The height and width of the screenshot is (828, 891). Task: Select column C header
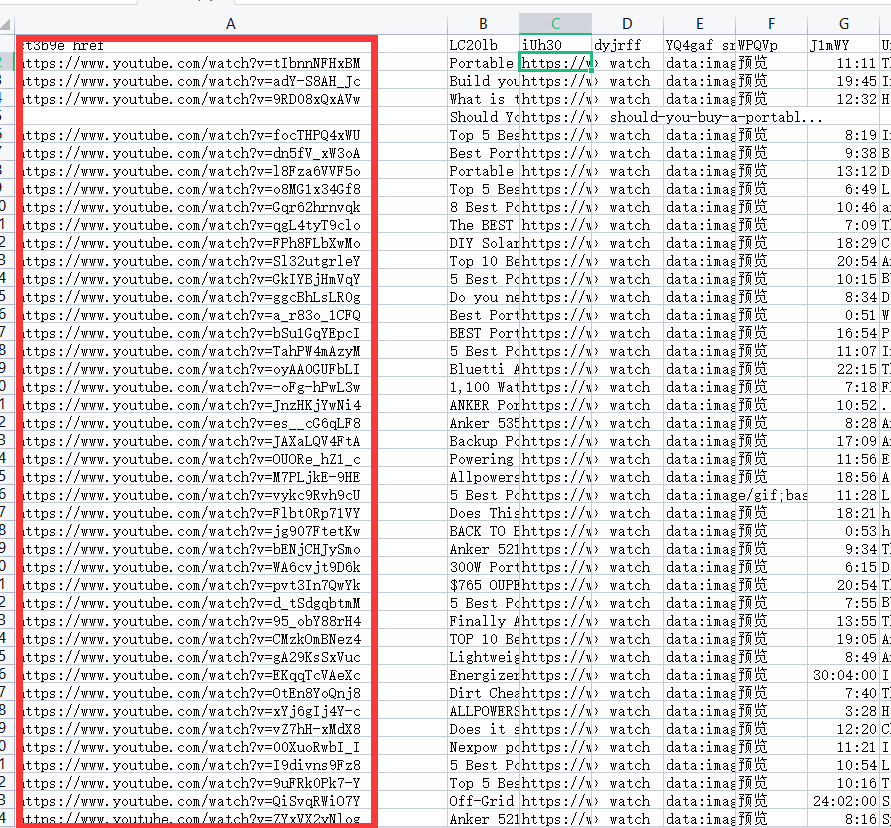555,24
